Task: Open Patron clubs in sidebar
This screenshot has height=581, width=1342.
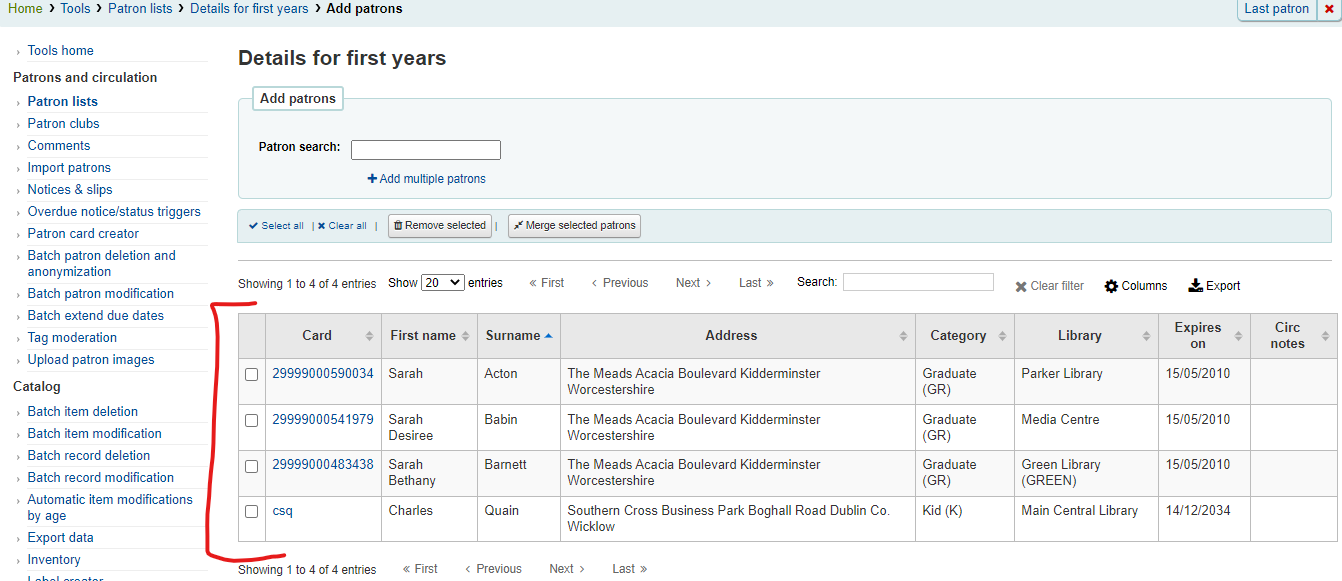Action: (x=64, y=124)
